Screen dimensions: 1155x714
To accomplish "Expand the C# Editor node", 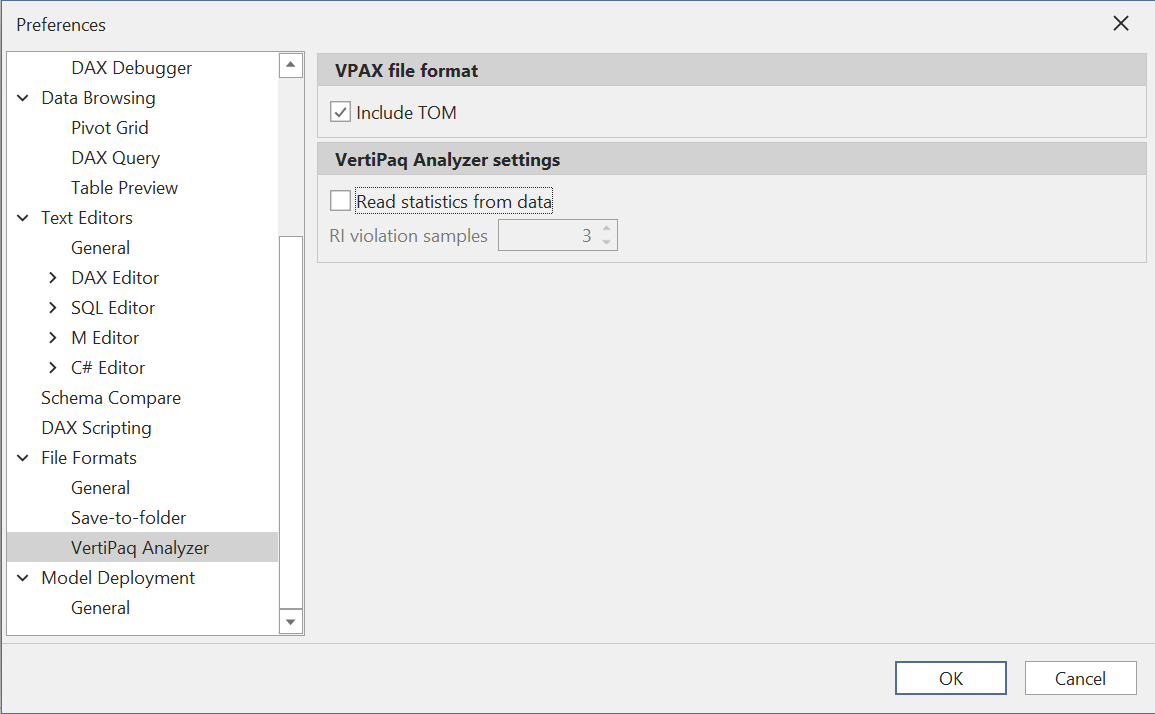I will 52,368.
